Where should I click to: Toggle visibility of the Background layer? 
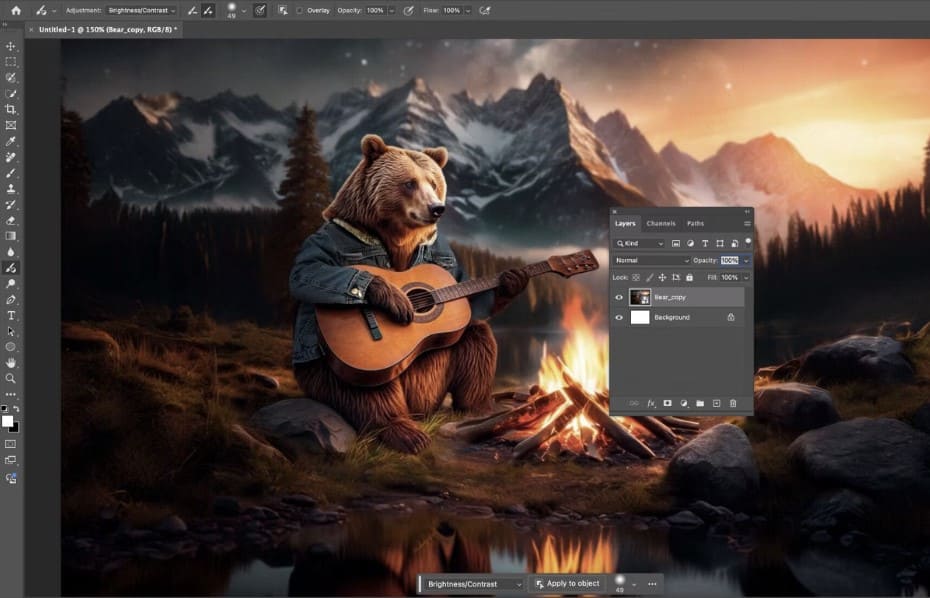point(619,317)
